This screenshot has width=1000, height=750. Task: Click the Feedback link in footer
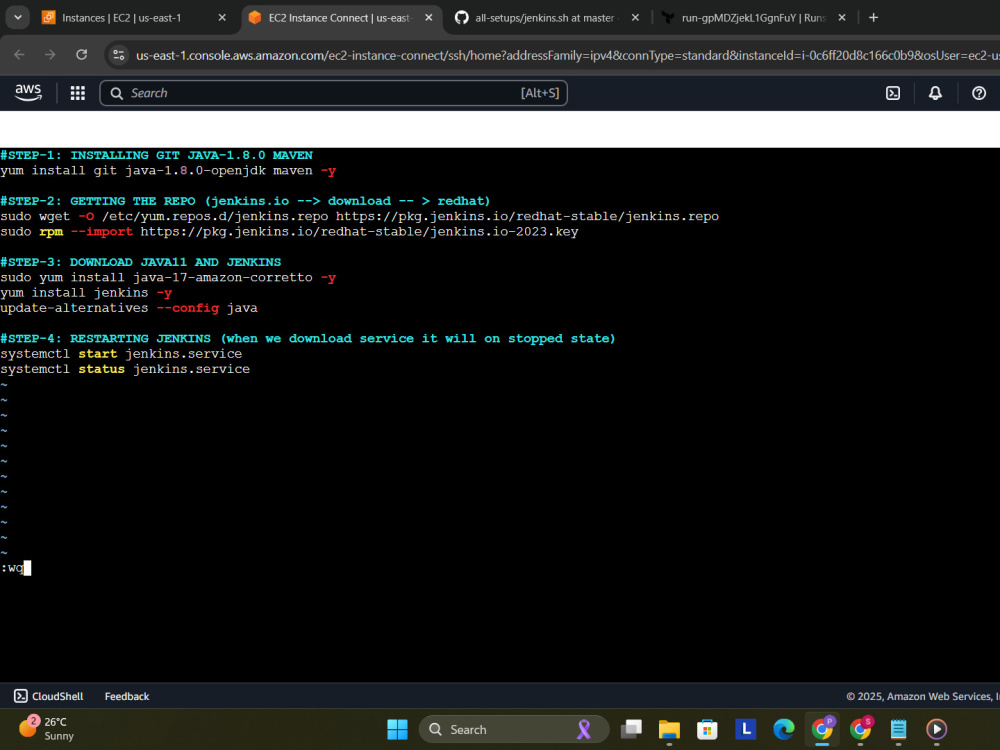point(127,696)
